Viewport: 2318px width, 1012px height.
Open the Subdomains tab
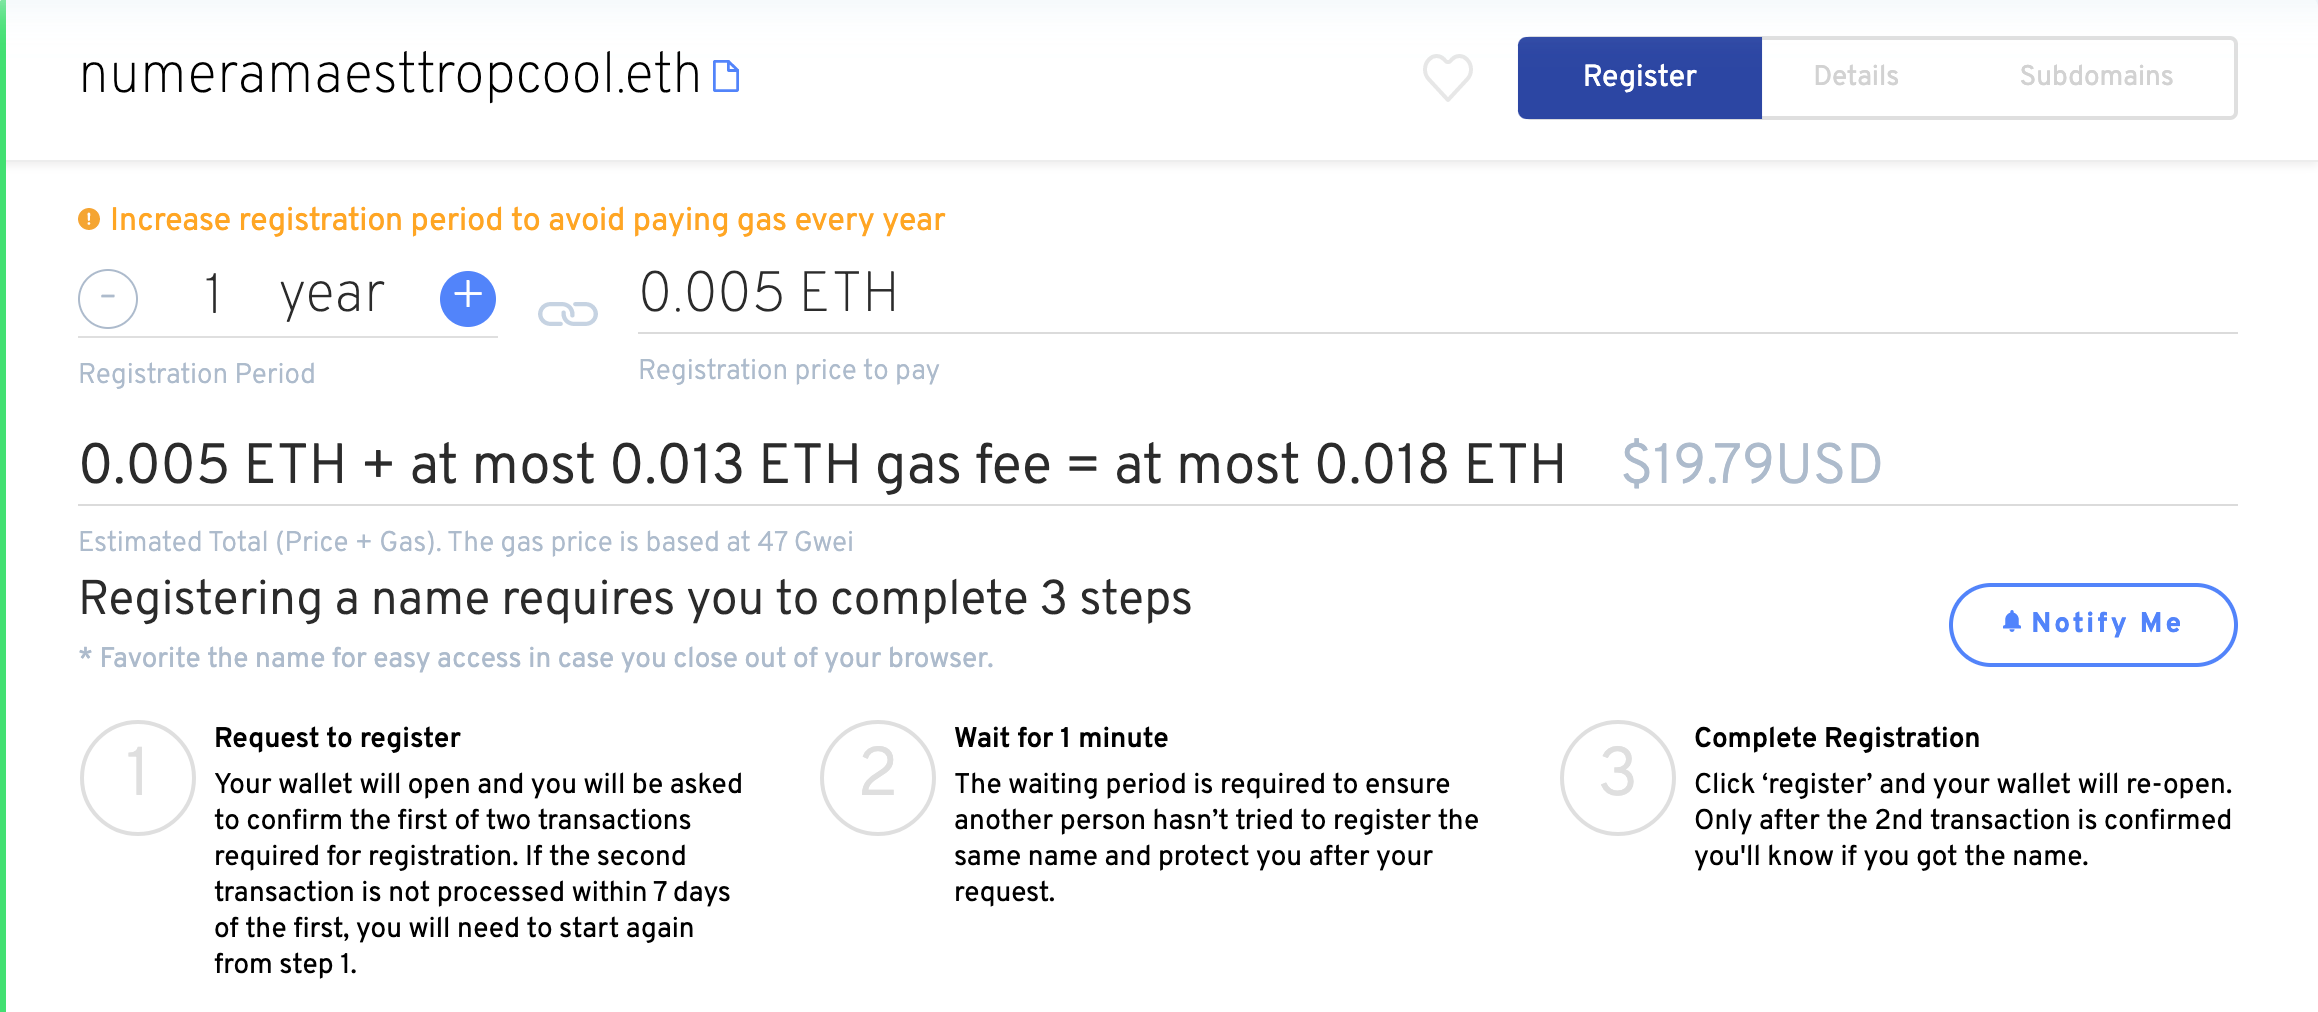click(x=2095, y=77)
